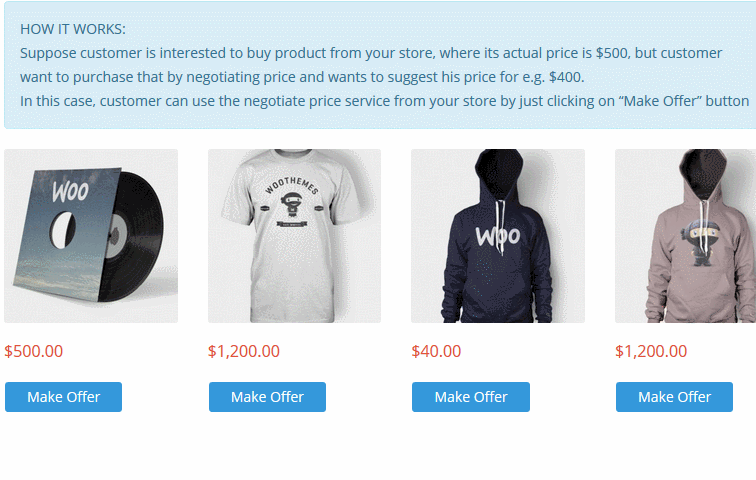Click the black vinyl record disc
The width and height of the screenshot is (756, 480).
coord(137,235)
